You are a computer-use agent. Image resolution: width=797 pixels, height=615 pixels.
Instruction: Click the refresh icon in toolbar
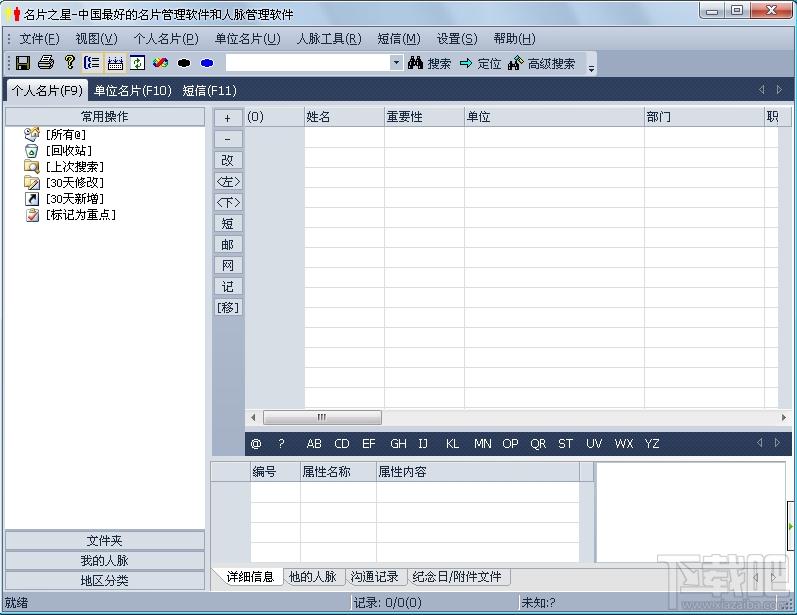pyautogui.click(x=137, y=63)
